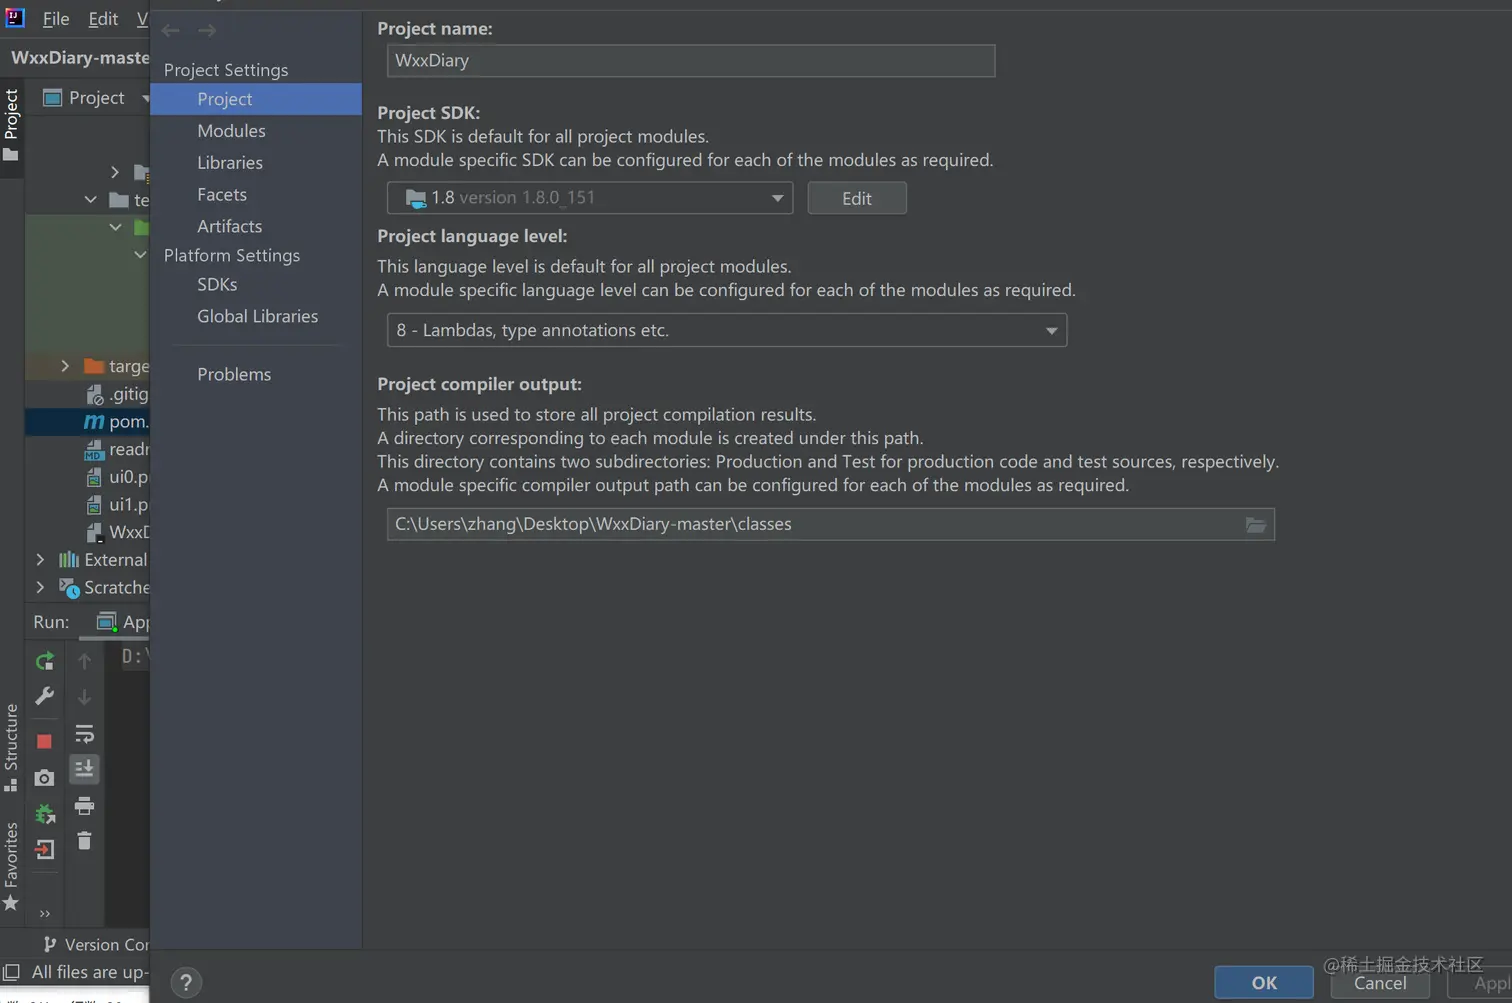
Task: Open the Version Control tab
Action: pyautogui.click(x=97, y=945)
